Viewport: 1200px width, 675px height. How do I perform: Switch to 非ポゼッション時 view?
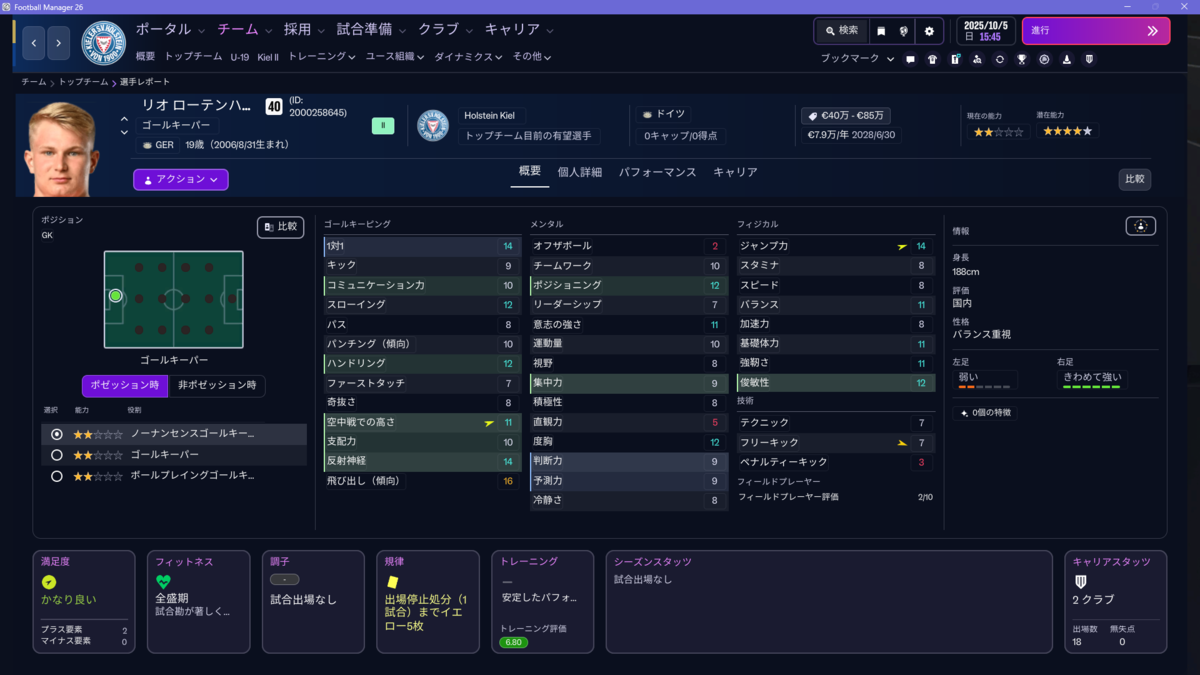(x=216, y=385)
